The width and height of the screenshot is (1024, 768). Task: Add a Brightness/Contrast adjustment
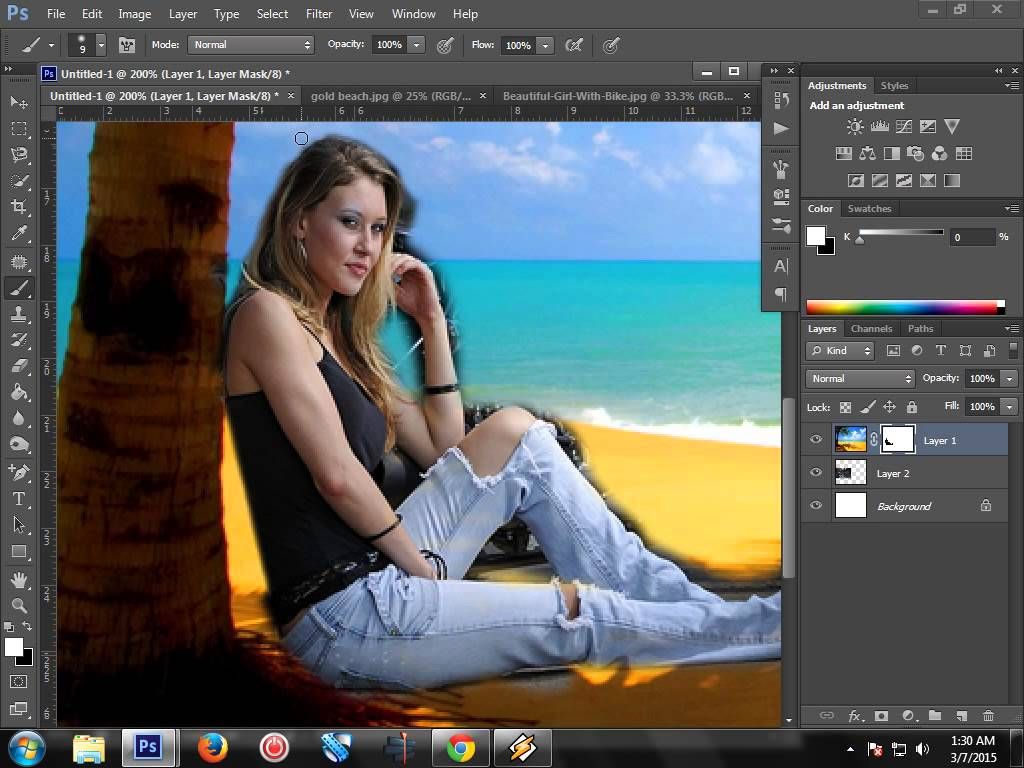click(x=855, y=127)
